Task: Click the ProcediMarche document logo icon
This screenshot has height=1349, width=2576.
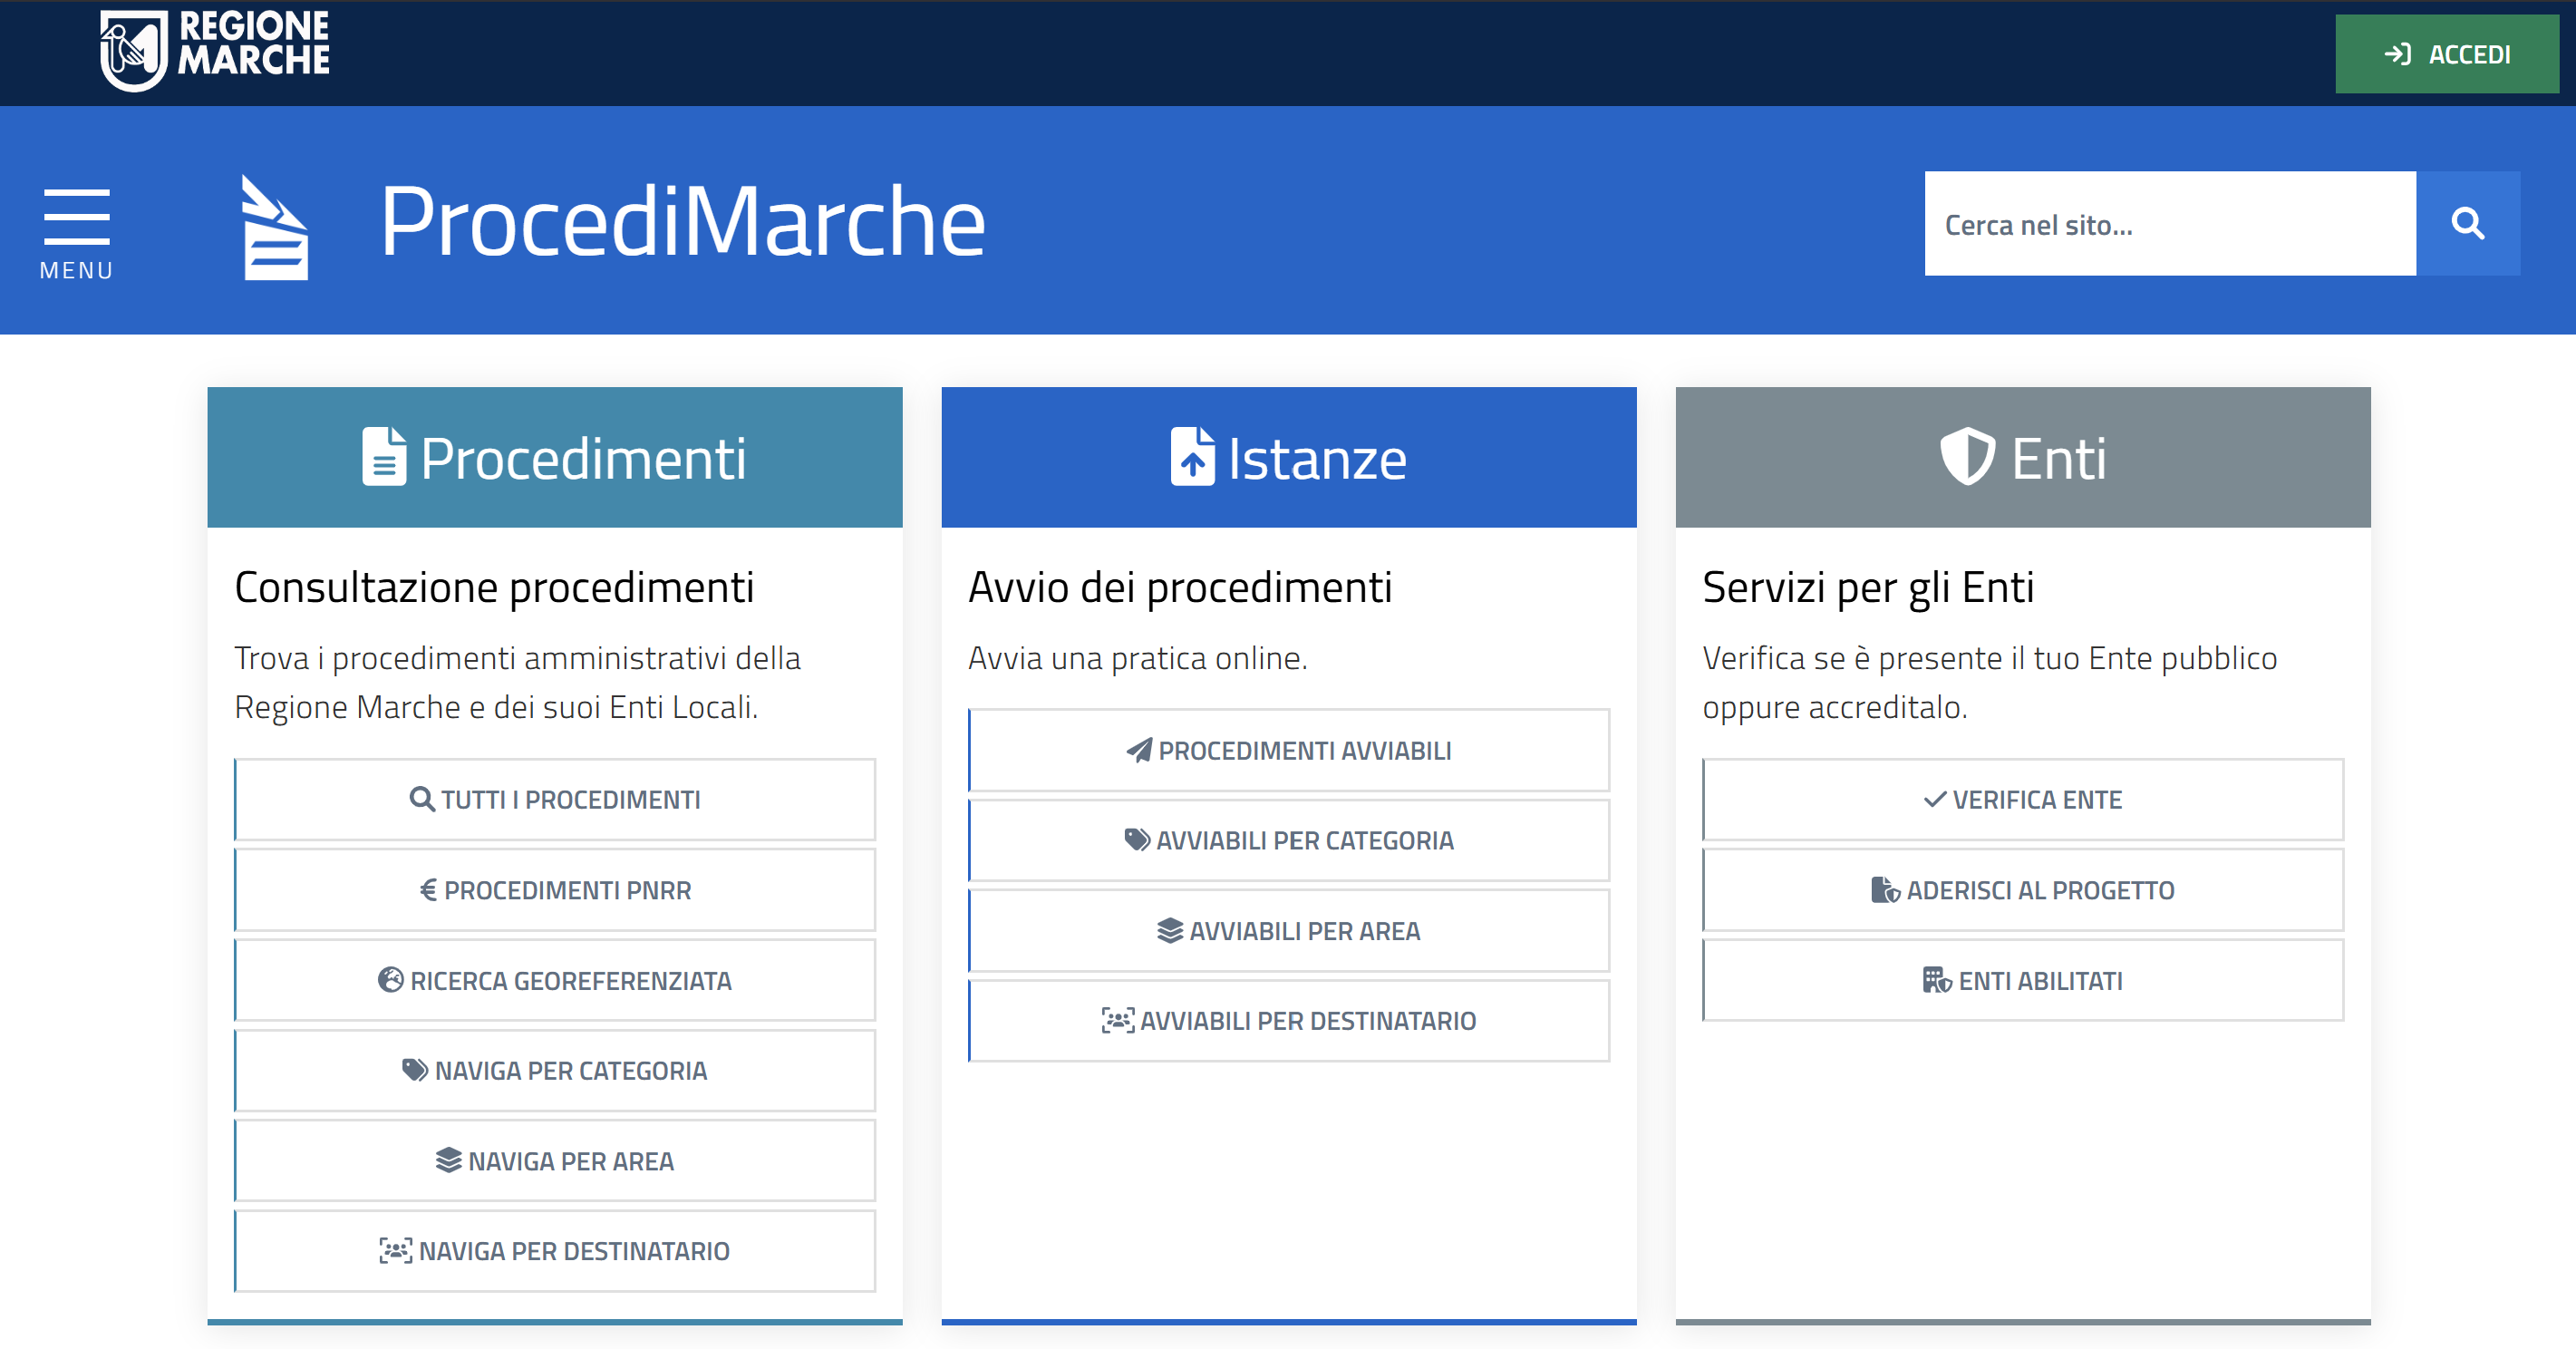Action: [275, 228]
